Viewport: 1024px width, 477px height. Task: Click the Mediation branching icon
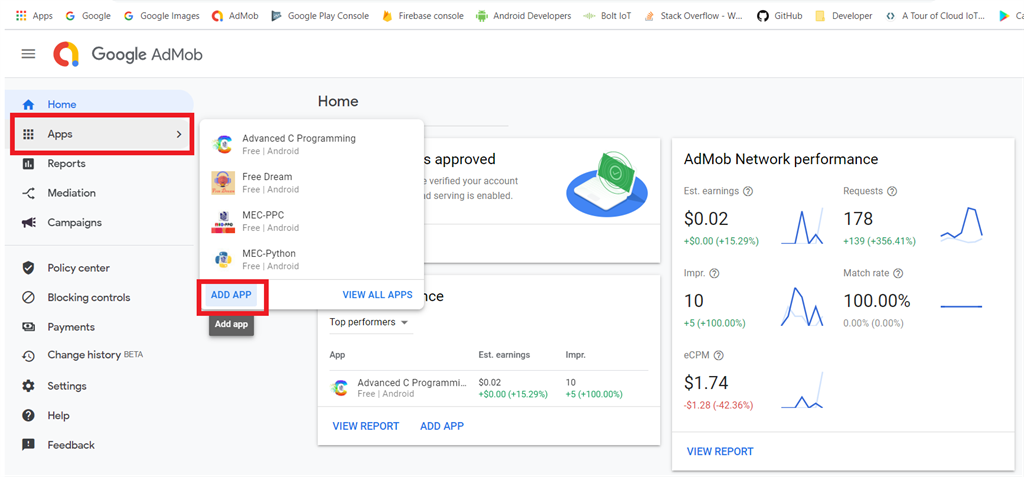click(28, 193)
